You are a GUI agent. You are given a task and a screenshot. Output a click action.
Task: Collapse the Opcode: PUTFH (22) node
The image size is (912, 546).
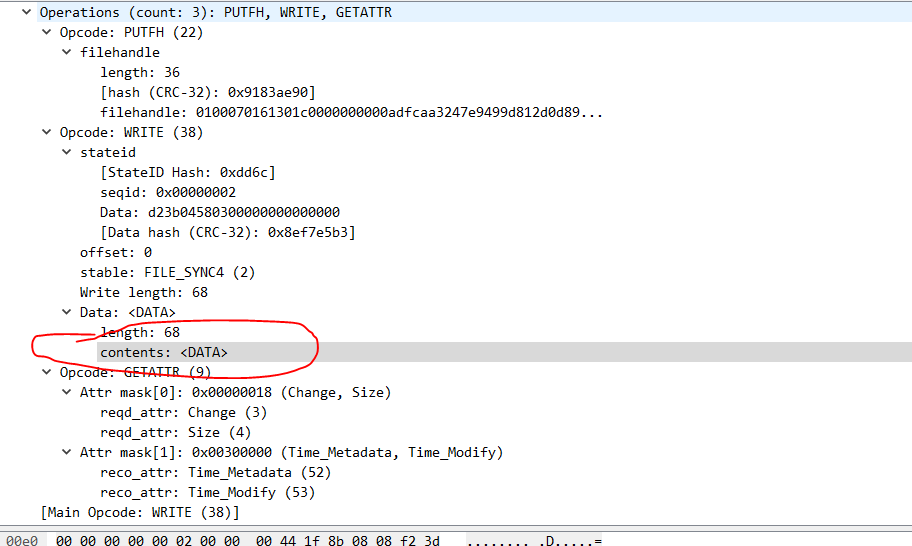point(47,32)
